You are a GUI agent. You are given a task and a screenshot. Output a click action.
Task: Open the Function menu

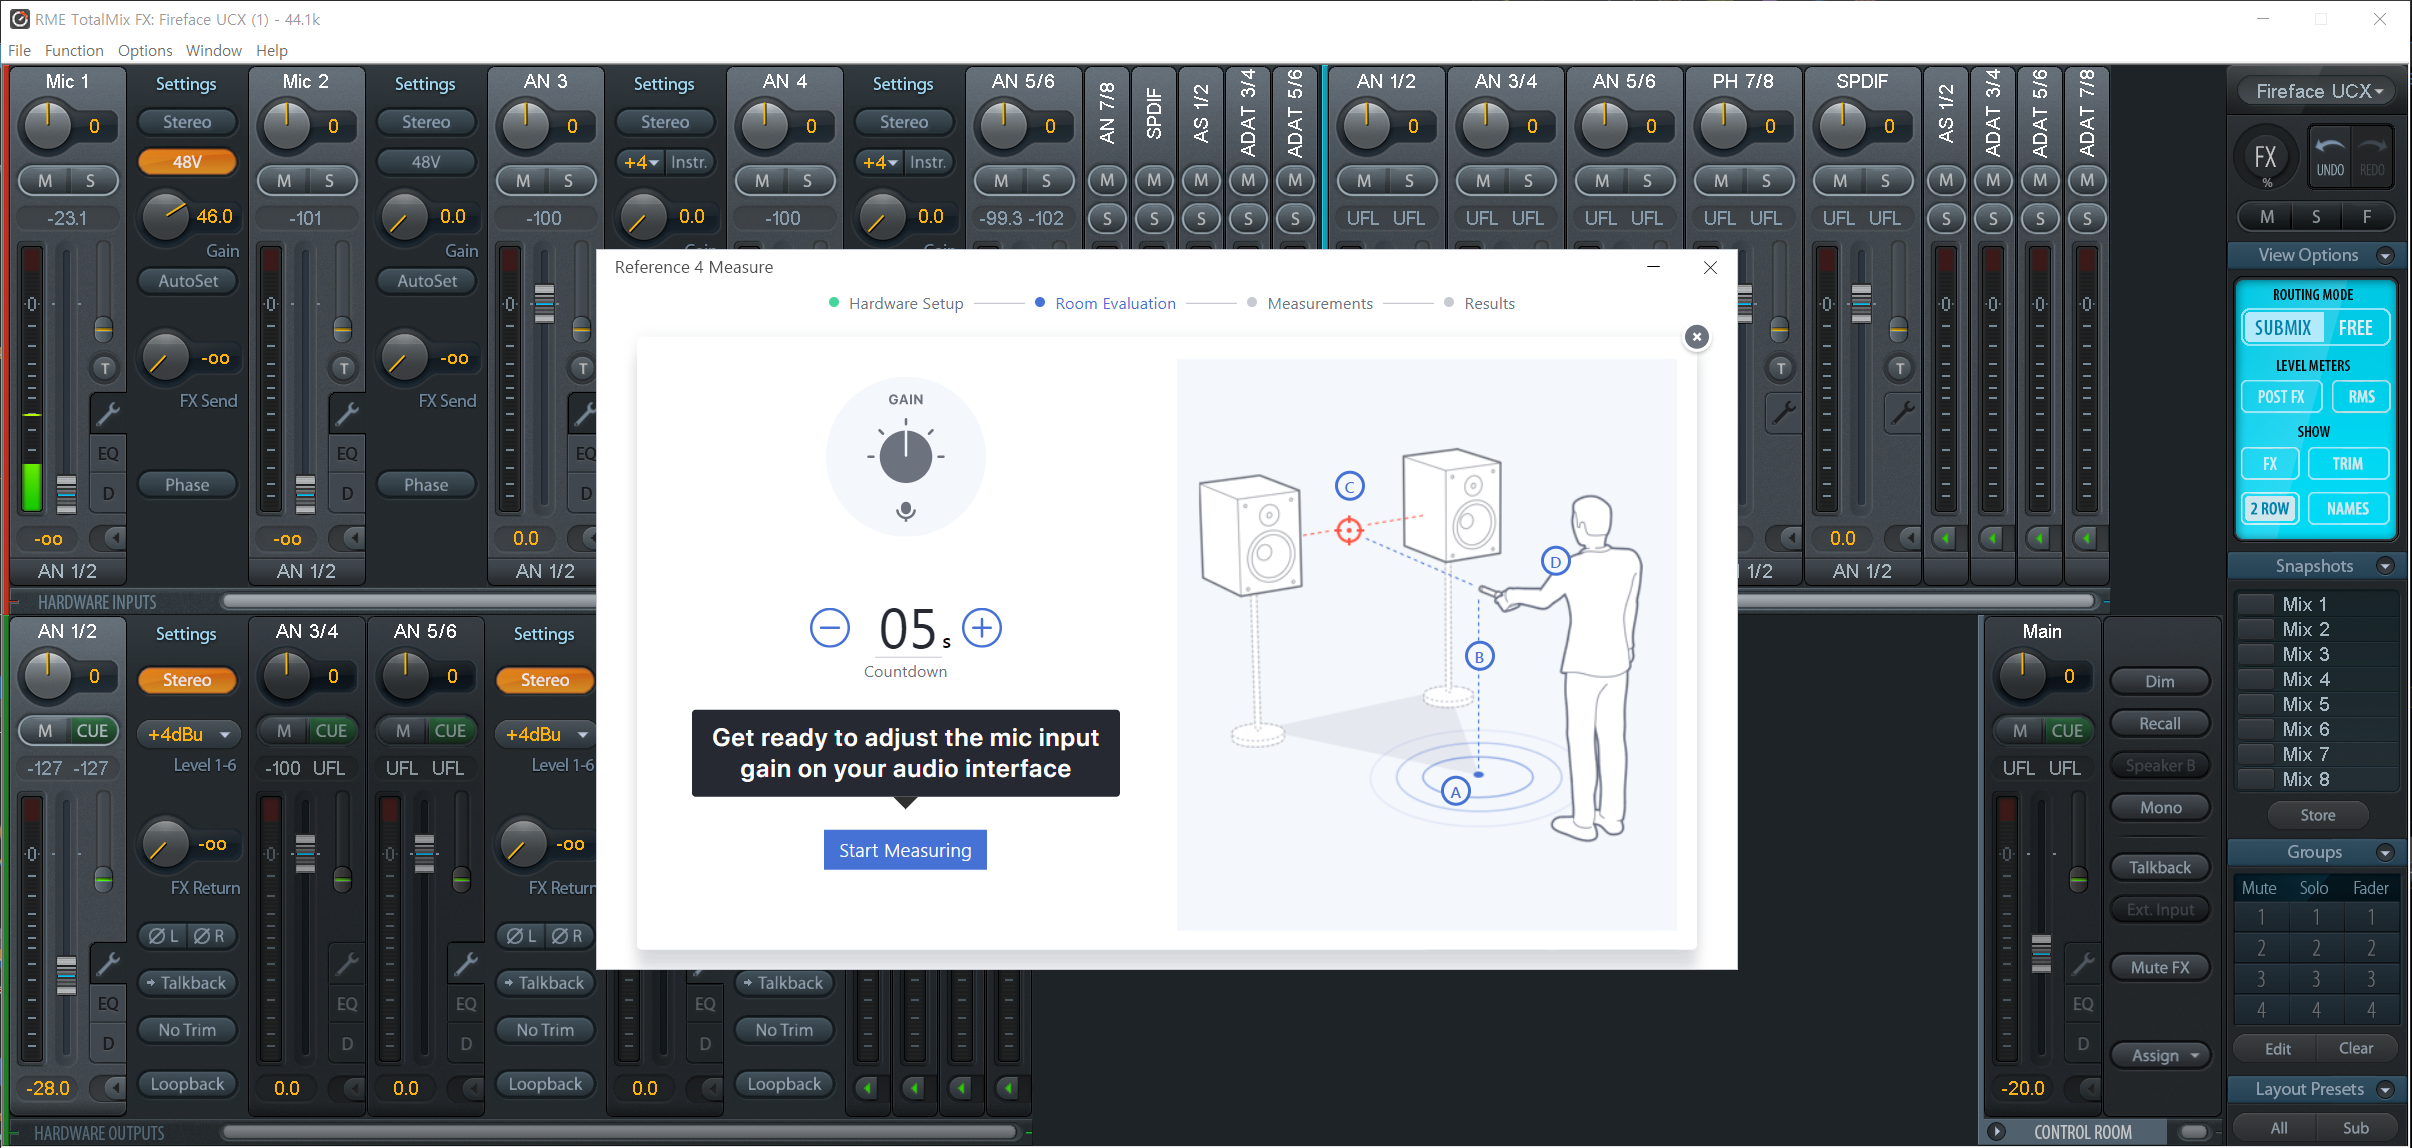[74, 50]
